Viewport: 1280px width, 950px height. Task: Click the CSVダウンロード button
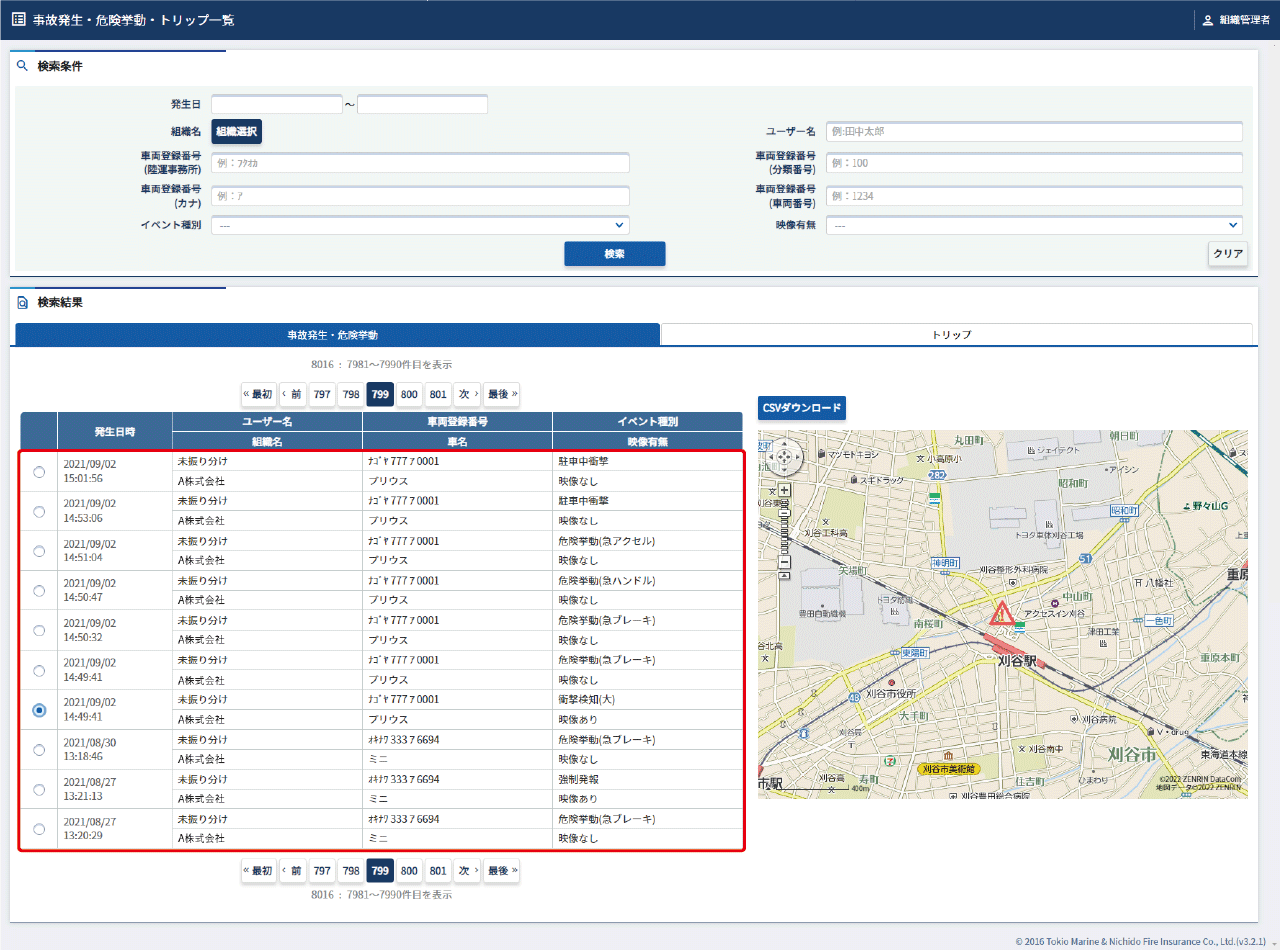pos(801,408)
